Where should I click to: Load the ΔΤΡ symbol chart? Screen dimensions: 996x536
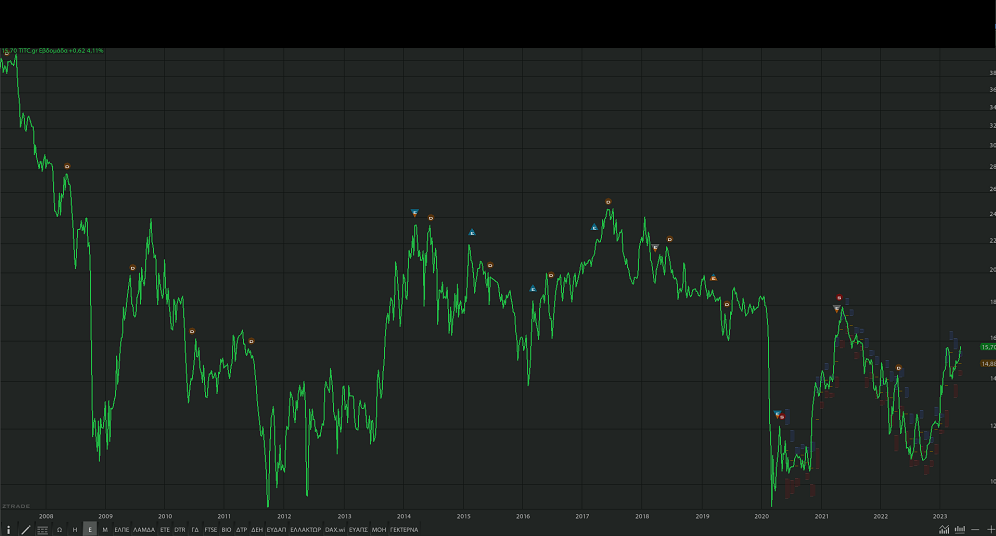click(241, 530)
